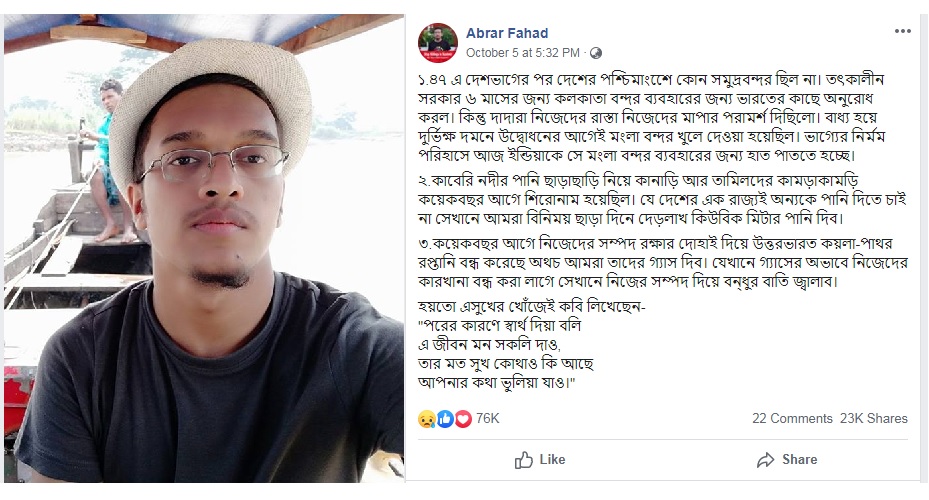Click the red heart reaction icon

click(463, 419)
